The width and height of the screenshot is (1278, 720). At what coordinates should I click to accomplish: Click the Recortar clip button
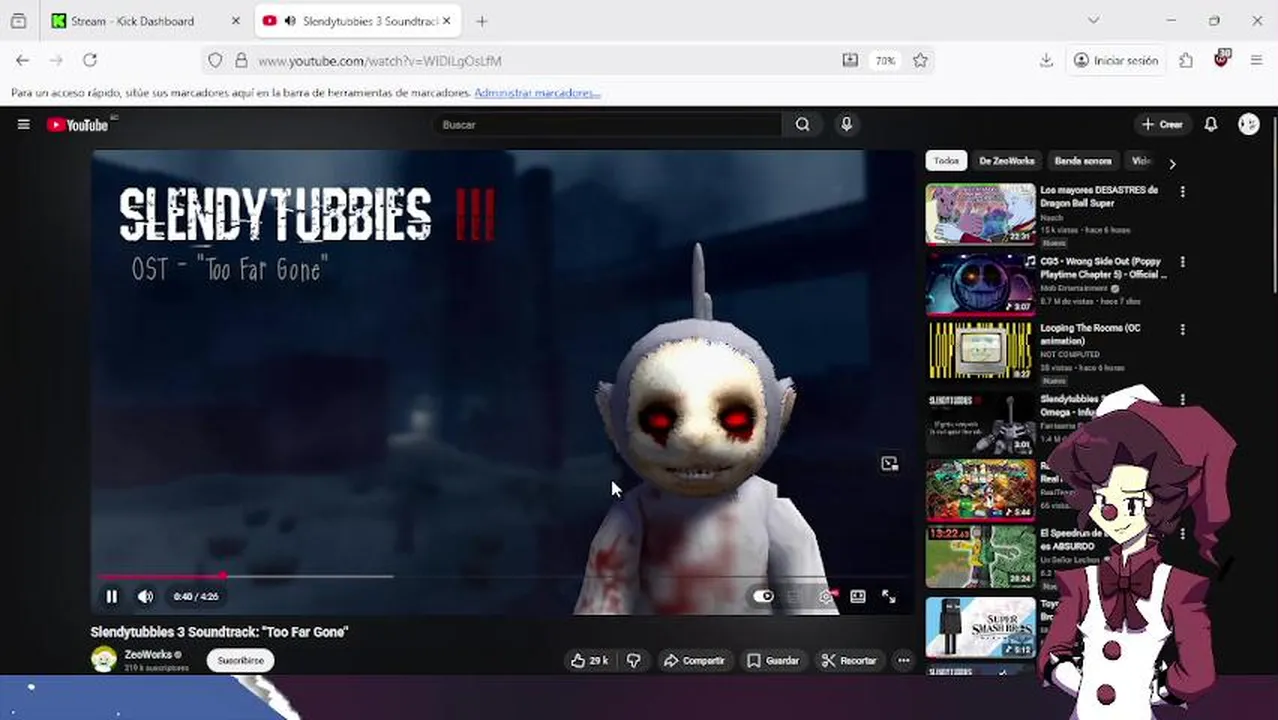(849, 661)
